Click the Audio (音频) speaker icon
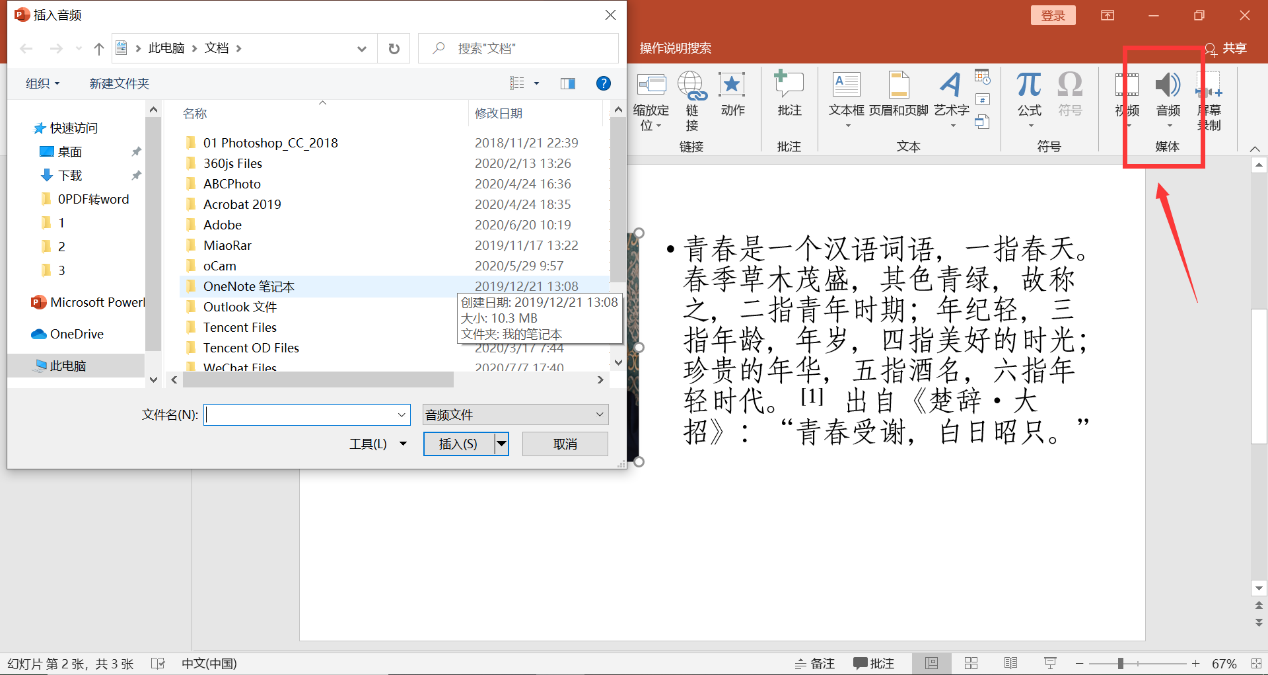Viewport: 1268px width, 675px height. click(1167, 85)
